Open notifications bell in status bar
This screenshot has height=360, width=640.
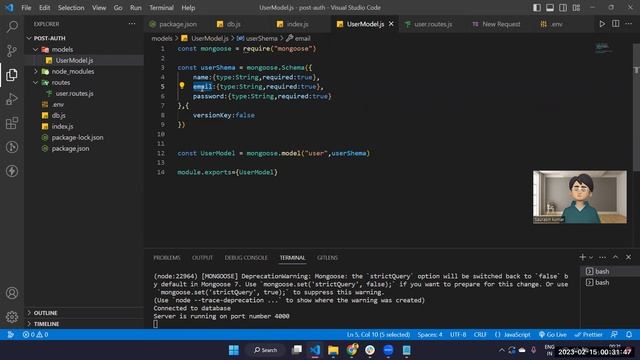[629, 335]
